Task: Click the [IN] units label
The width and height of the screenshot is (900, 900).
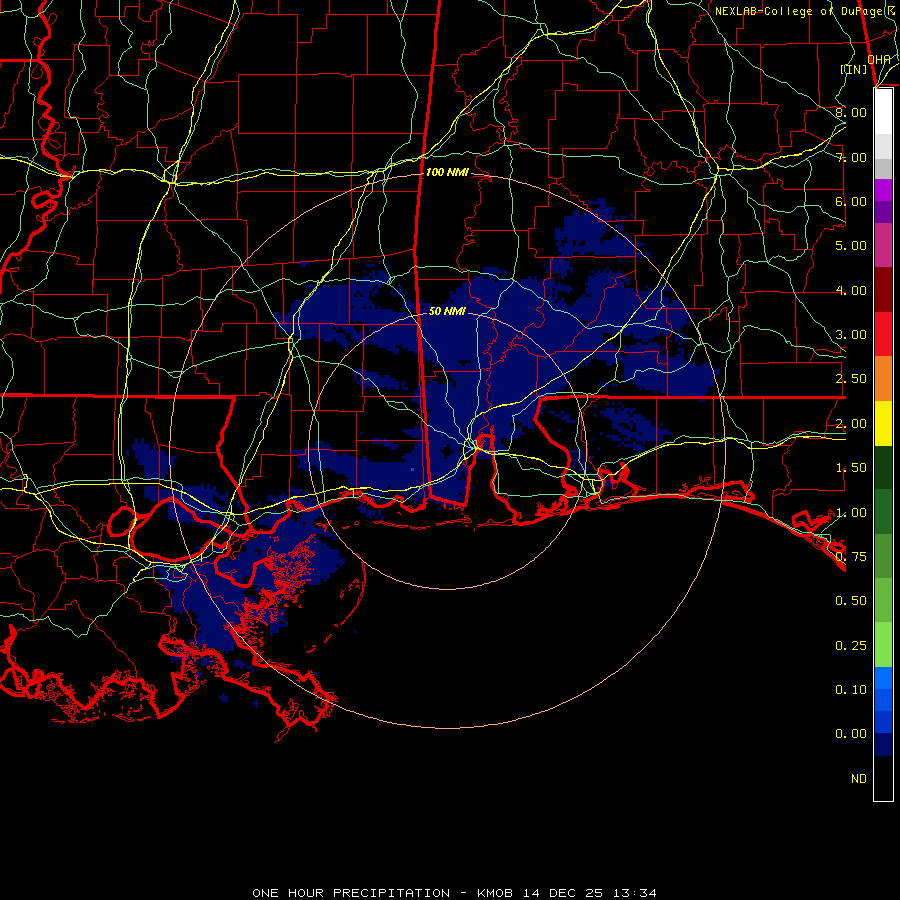Action: point(853,69)
